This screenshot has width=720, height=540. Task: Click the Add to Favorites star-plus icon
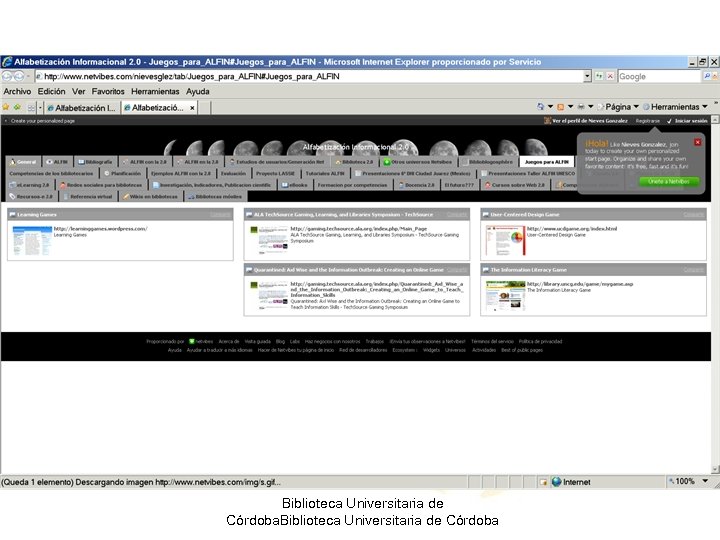17,107
